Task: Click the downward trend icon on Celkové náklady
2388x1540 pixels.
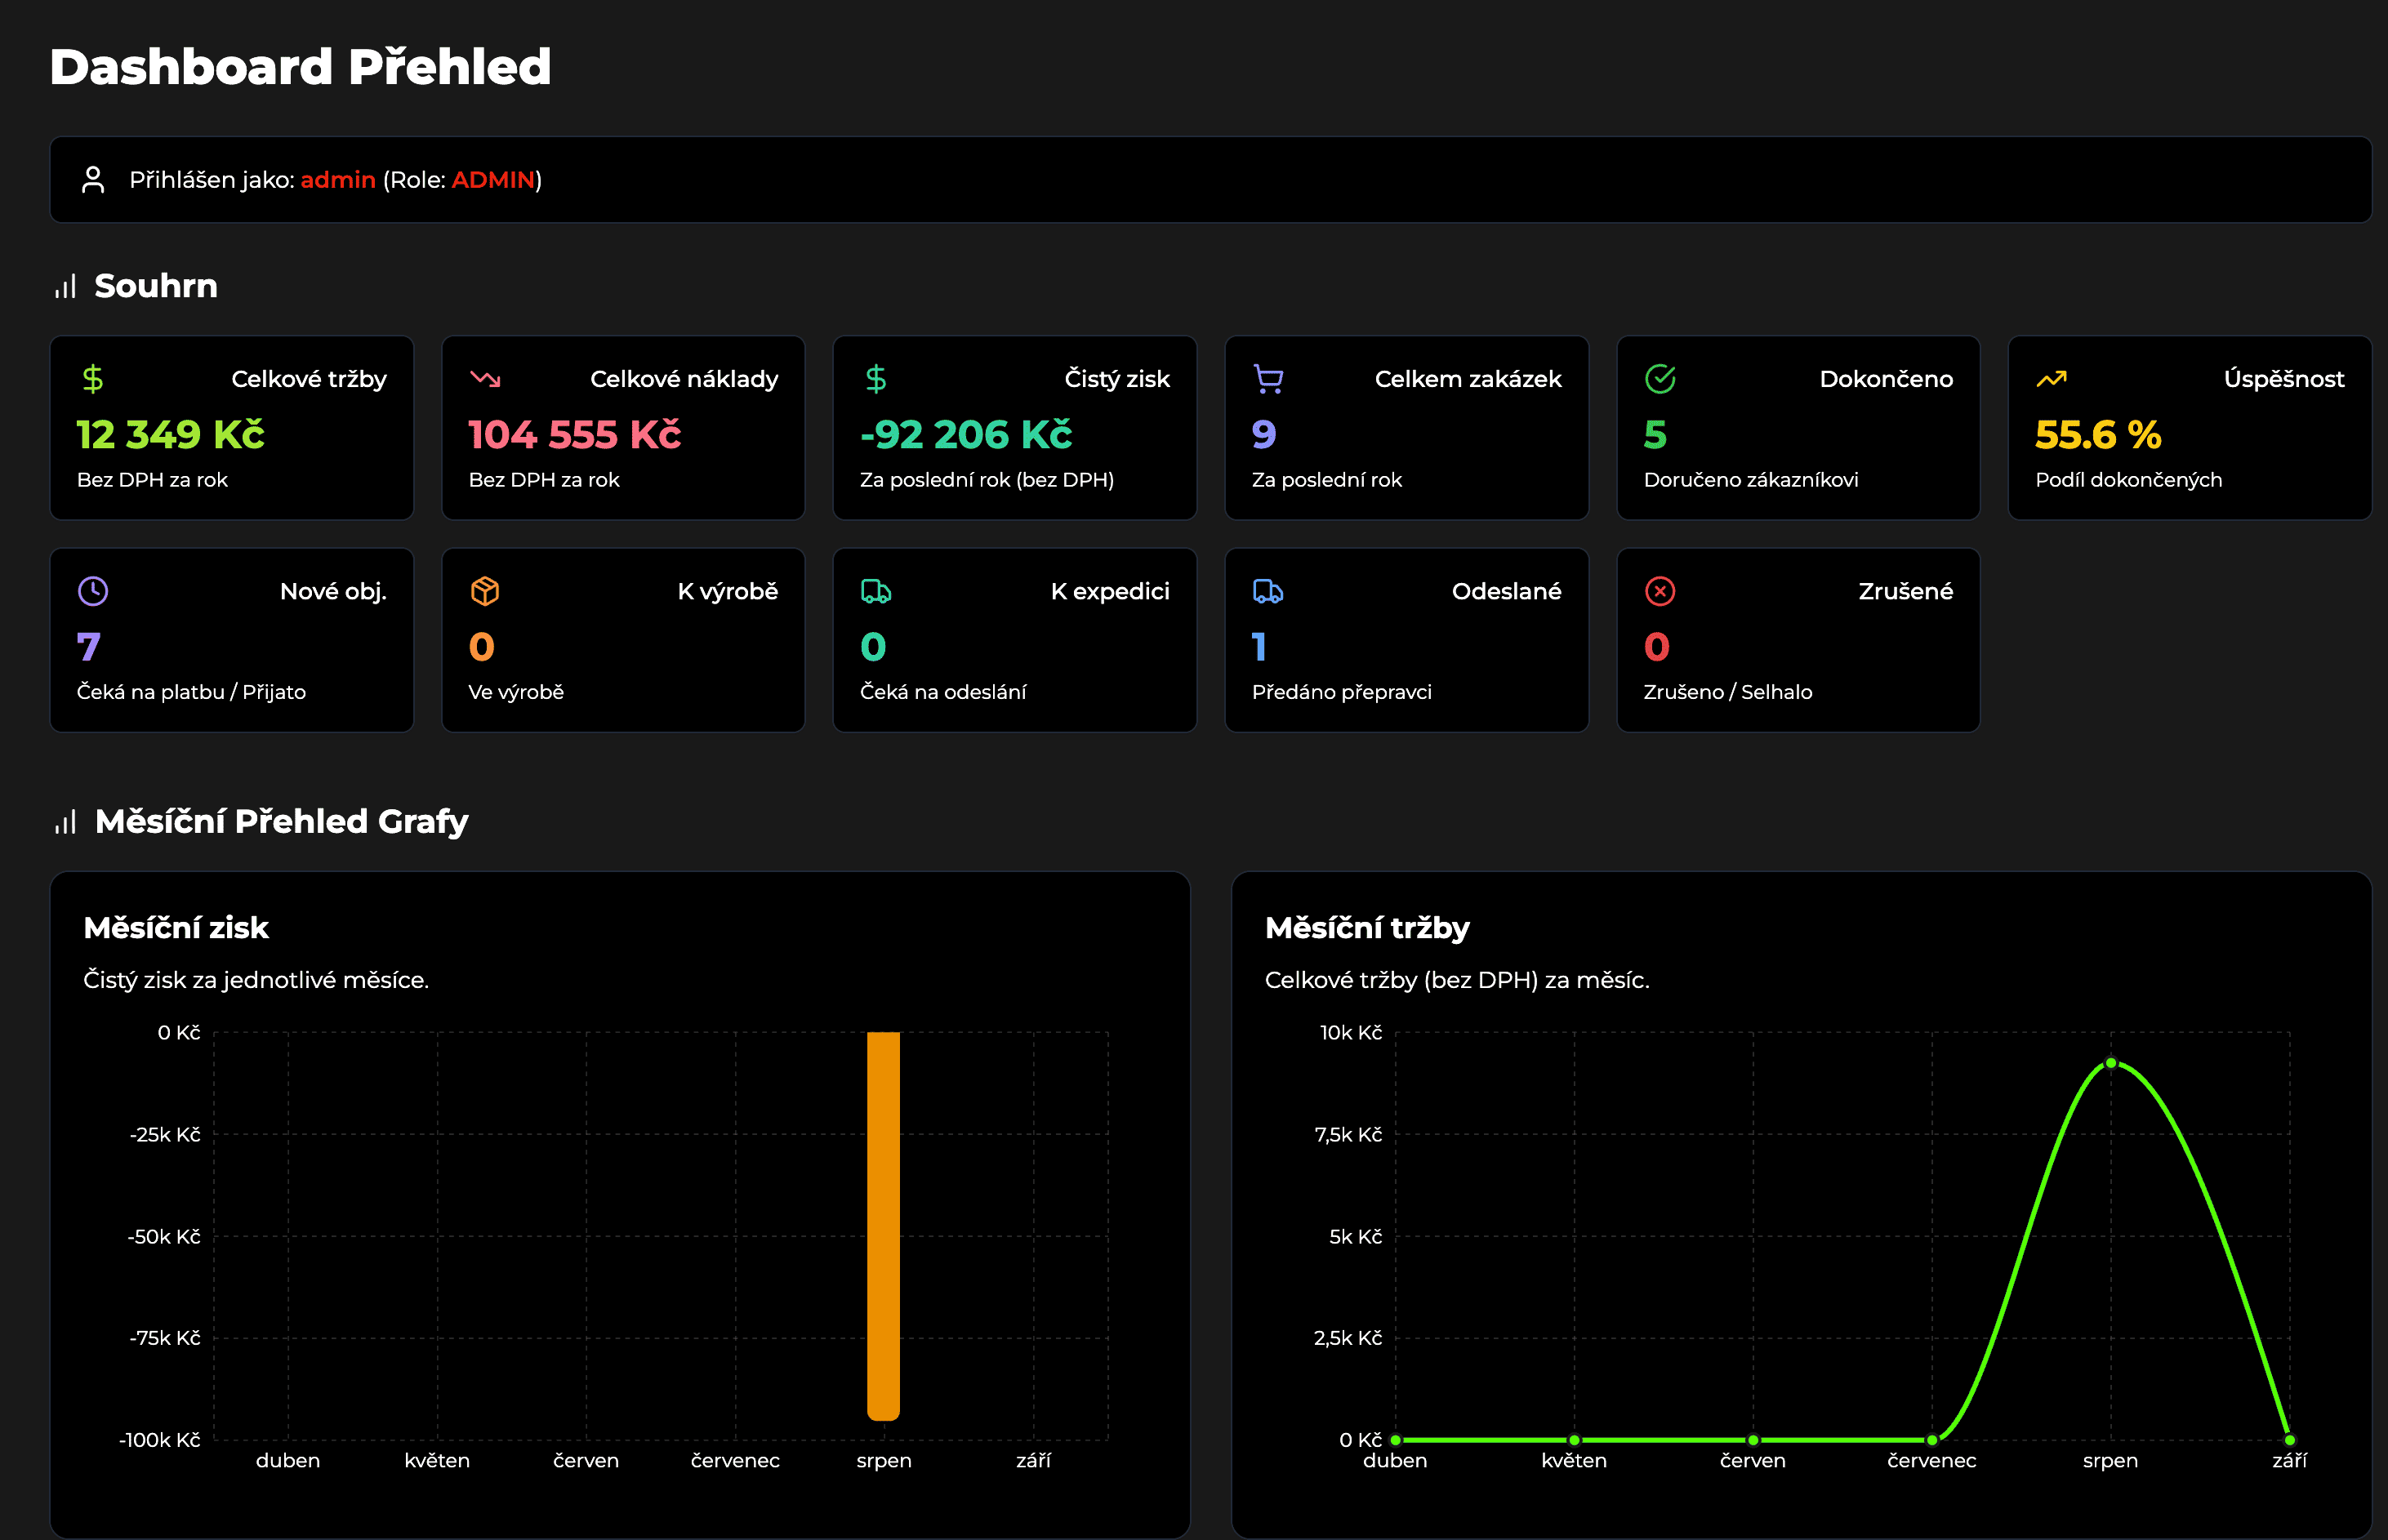Action: (485, 379)
